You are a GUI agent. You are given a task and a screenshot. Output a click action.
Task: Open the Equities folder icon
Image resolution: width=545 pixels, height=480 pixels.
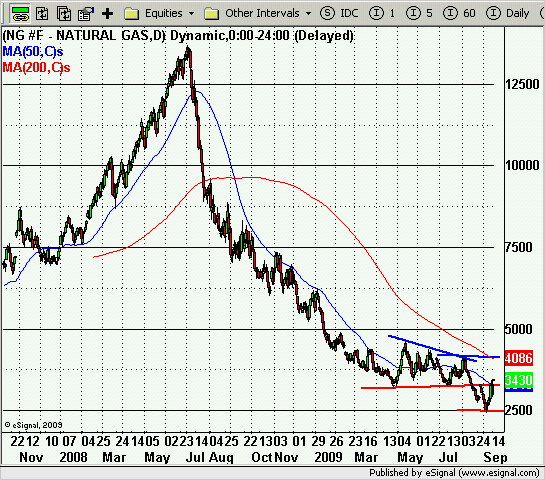click(x=132, y=14)
